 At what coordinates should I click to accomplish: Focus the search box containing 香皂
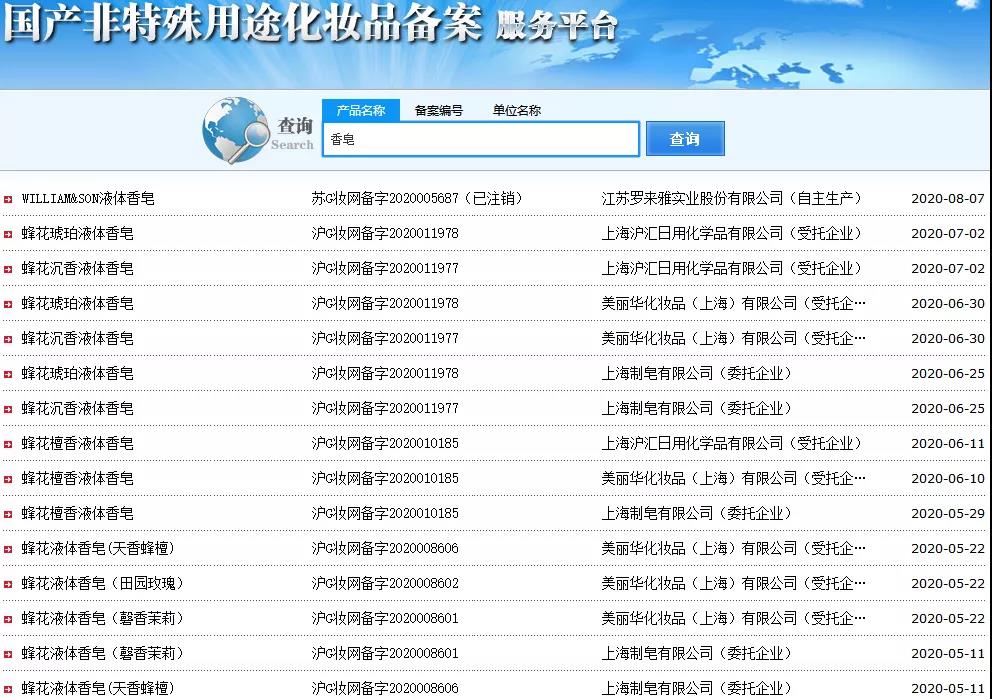click(481, 139)
